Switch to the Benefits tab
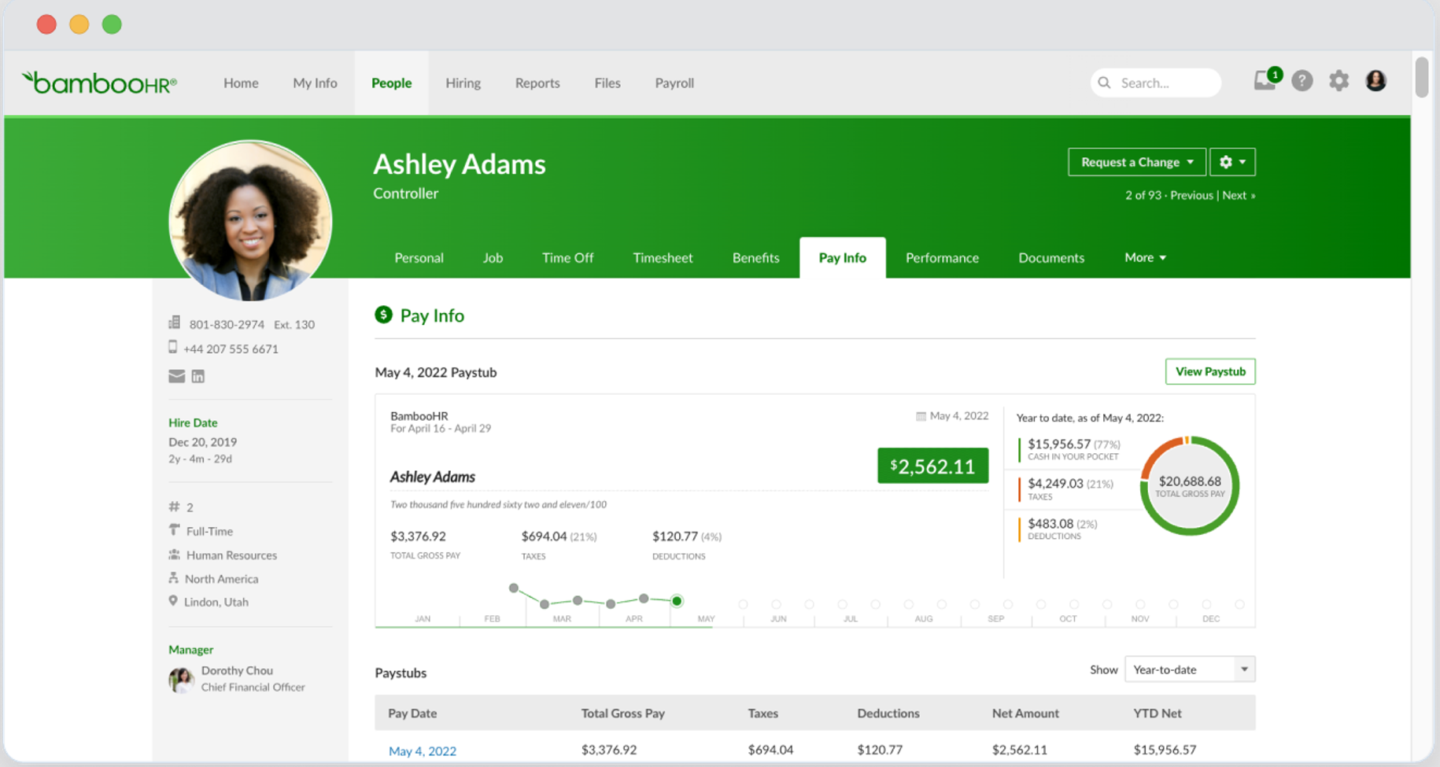The height and width of the screenshot is (767, 1440). coord(755,257)
